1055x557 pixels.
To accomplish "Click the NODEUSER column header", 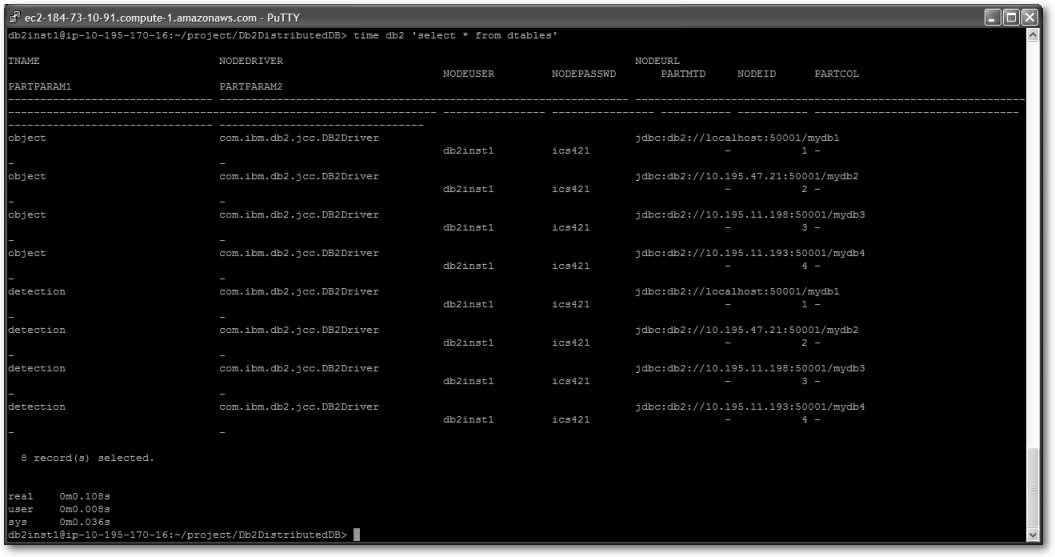I will tap(468, 73).
